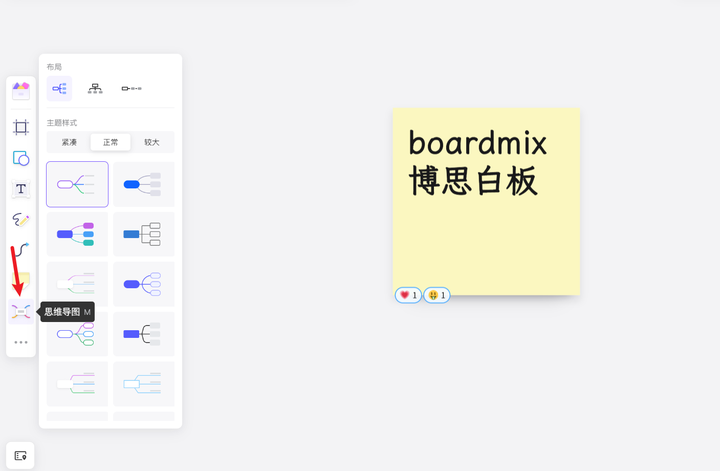Open more tools ellipsis
720x471 pixels.
click(21, 342)
